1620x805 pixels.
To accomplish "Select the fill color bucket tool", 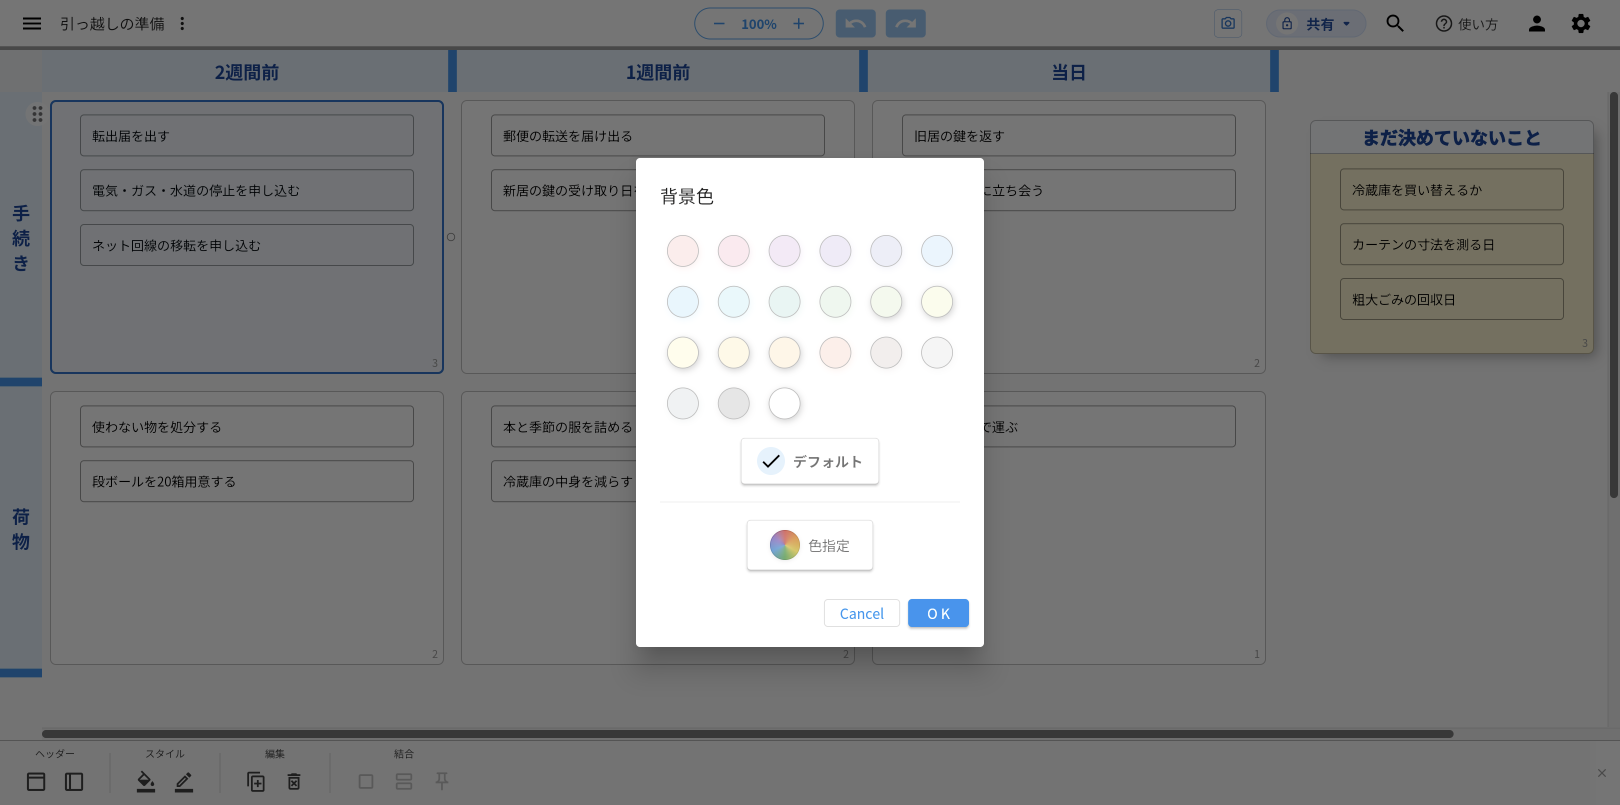I will tap(146, 782).
